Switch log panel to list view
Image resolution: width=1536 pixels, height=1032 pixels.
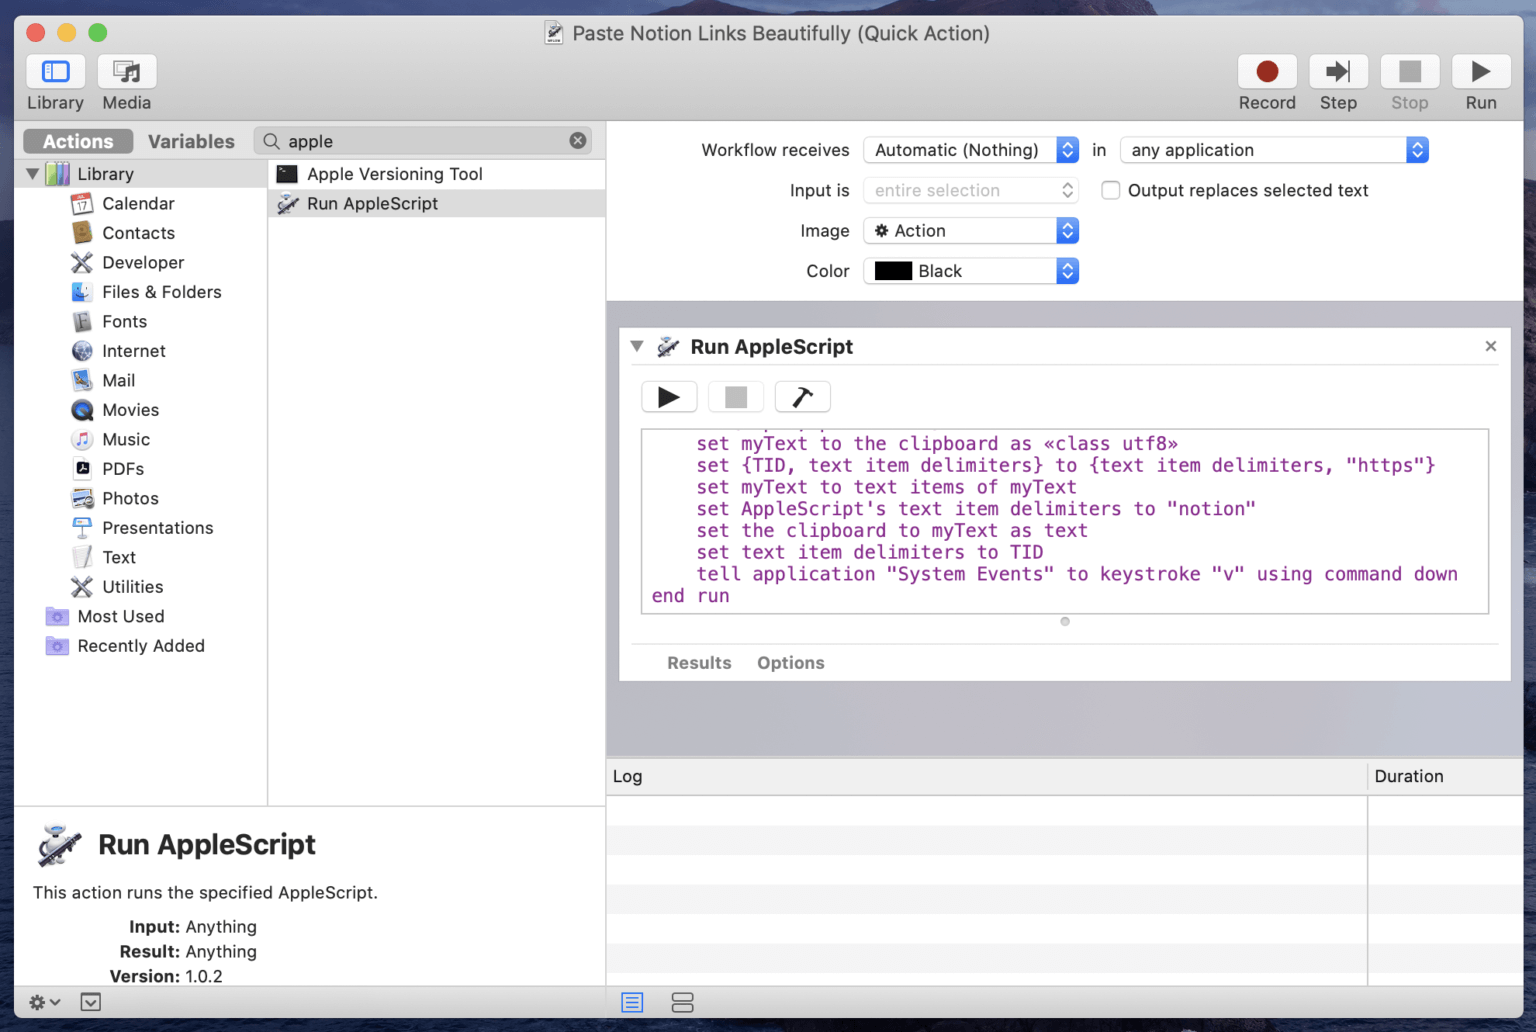[632, 1002]
